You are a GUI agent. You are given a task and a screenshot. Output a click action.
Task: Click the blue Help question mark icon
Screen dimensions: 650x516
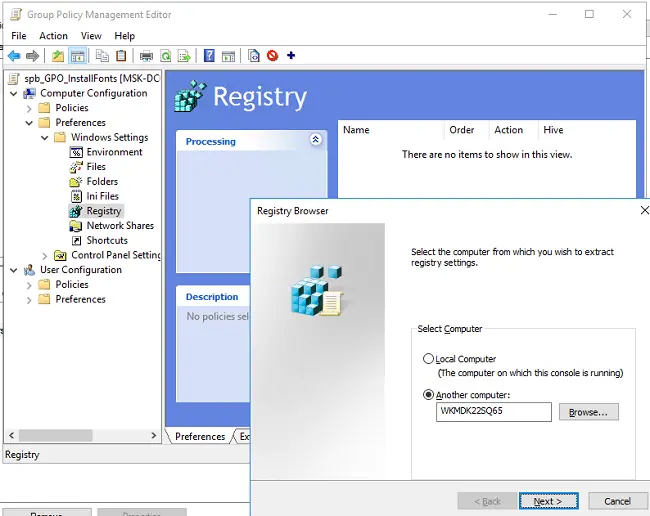[209, 55]
